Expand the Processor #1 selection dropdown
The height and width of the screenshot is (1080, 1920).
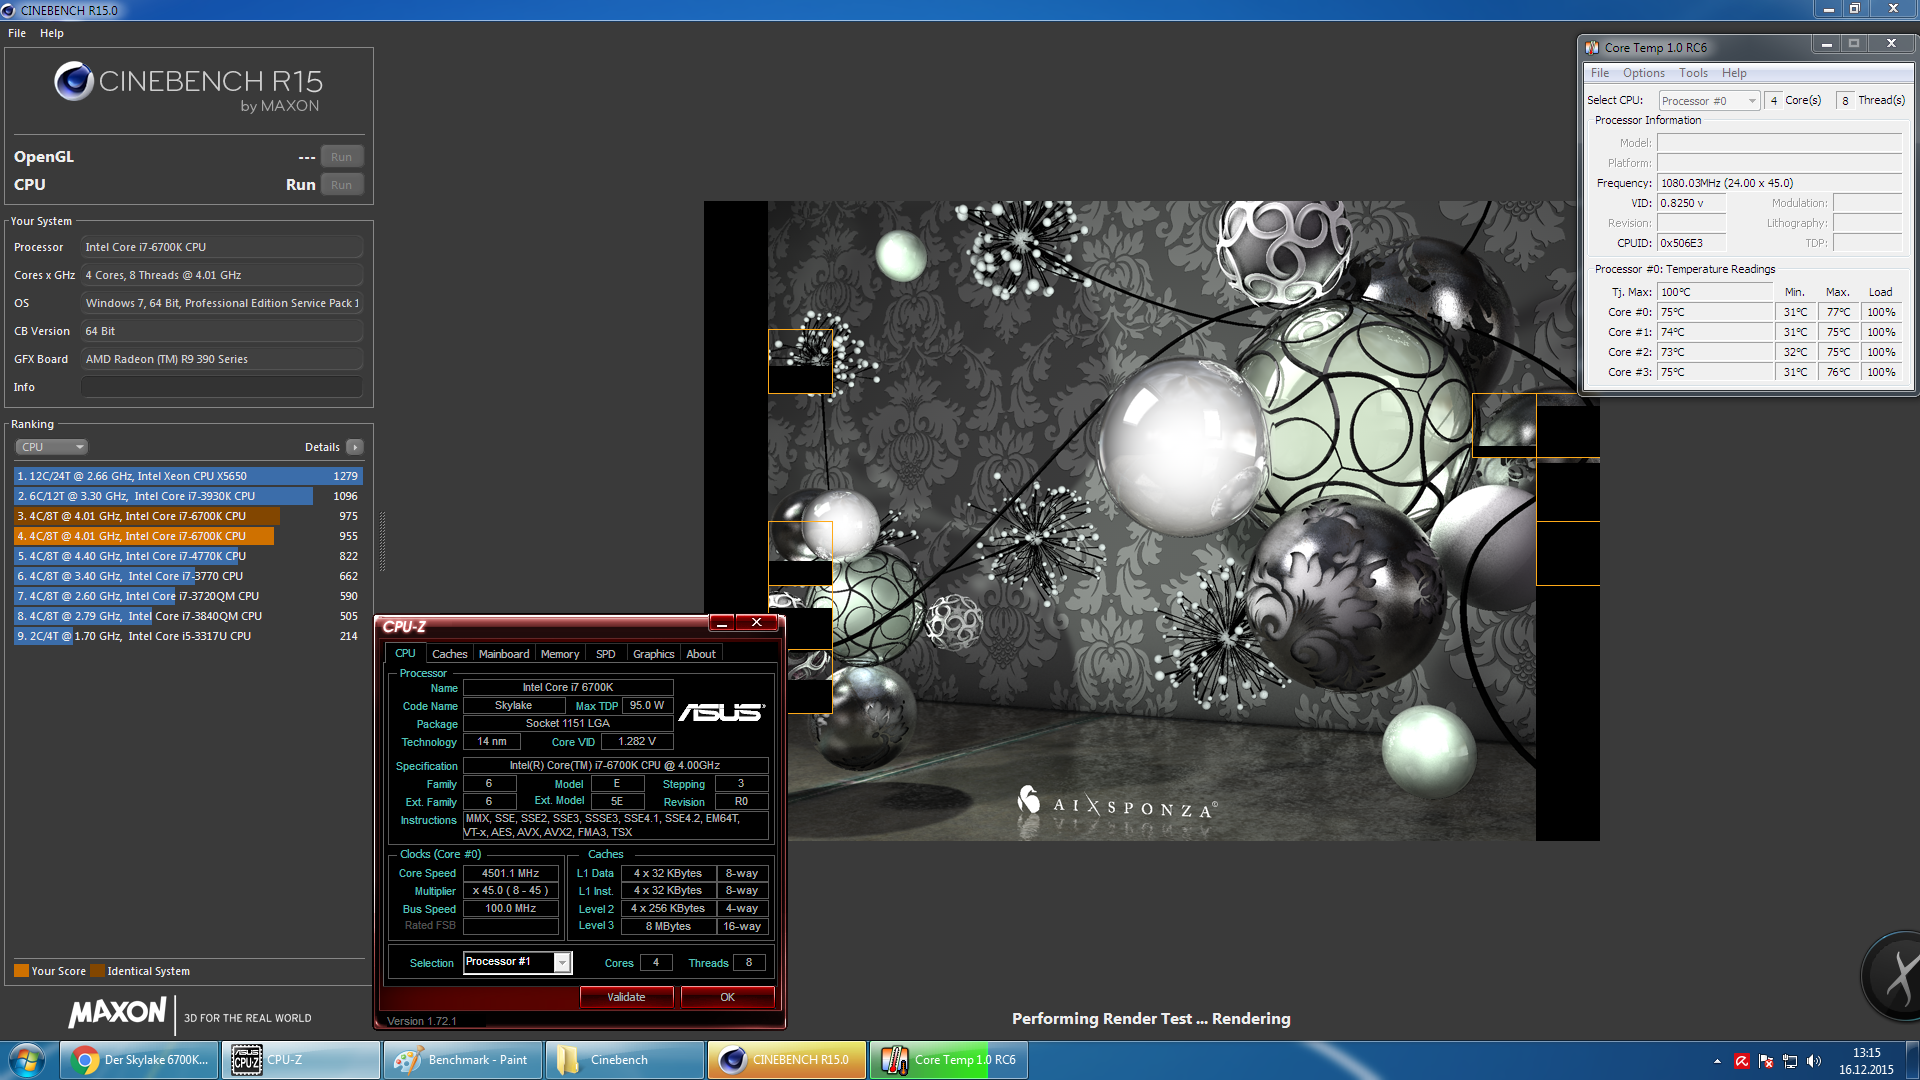coord(562,962)
